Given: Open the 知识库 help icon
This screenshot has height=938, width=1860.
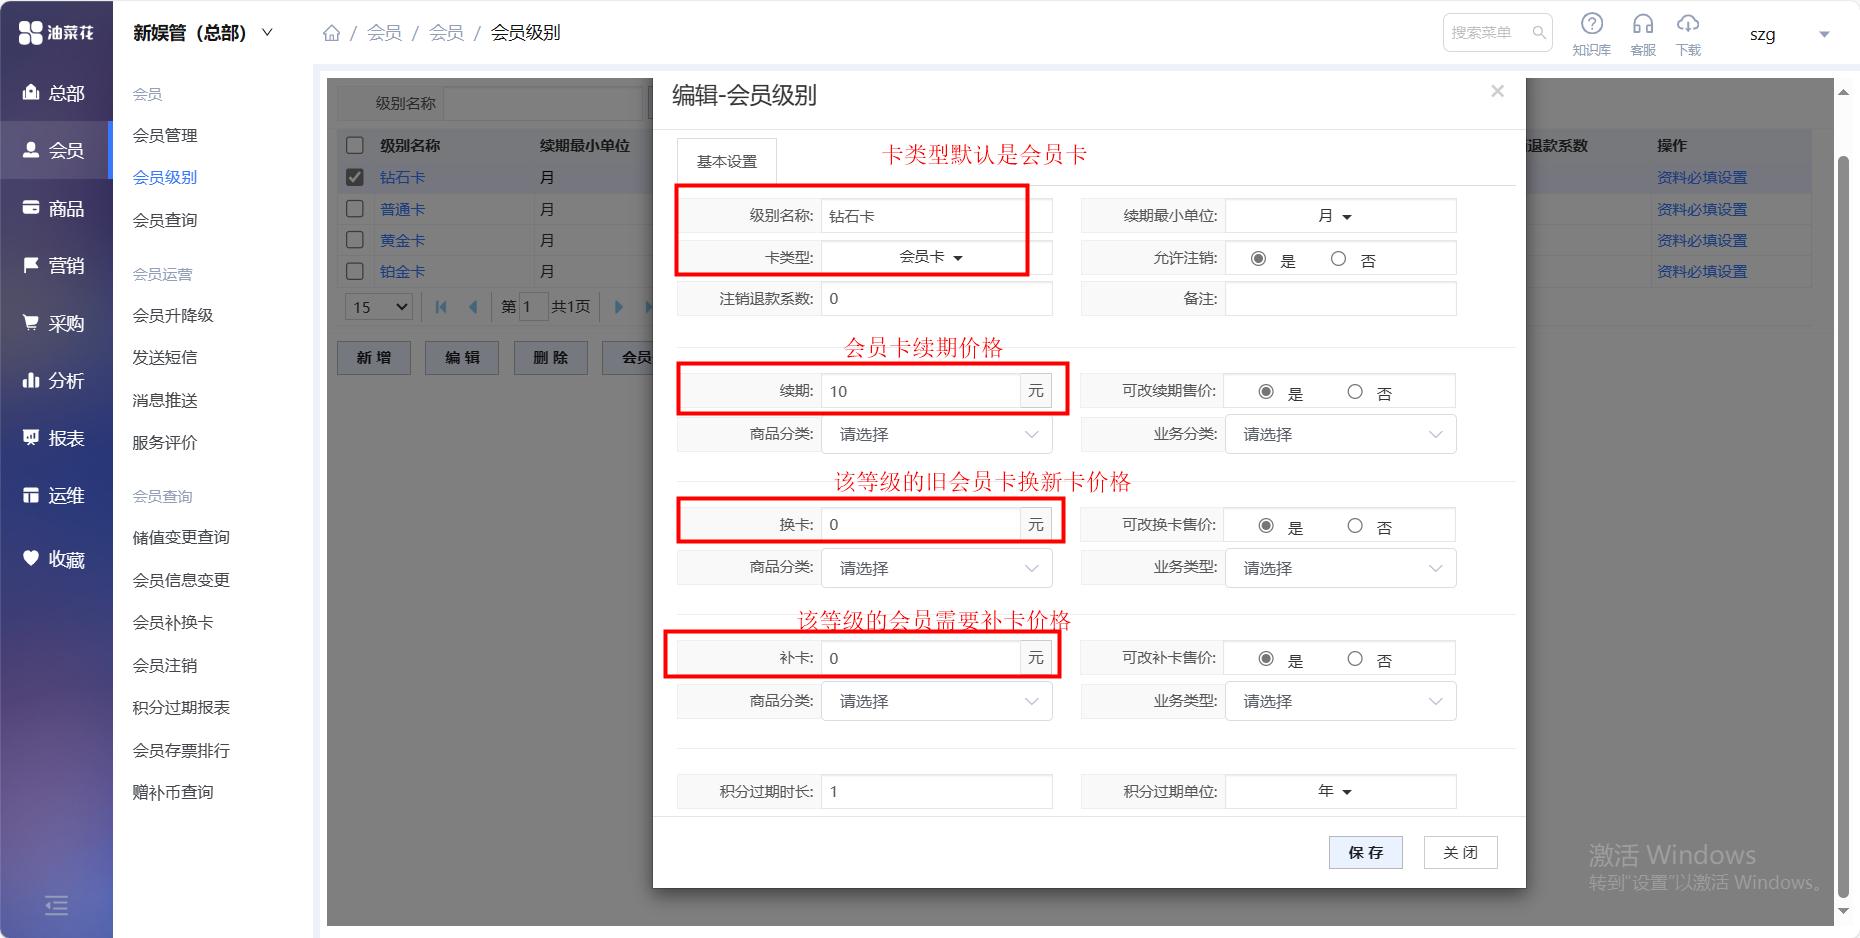Looking at the screenshot, I should click(1591, 33).
